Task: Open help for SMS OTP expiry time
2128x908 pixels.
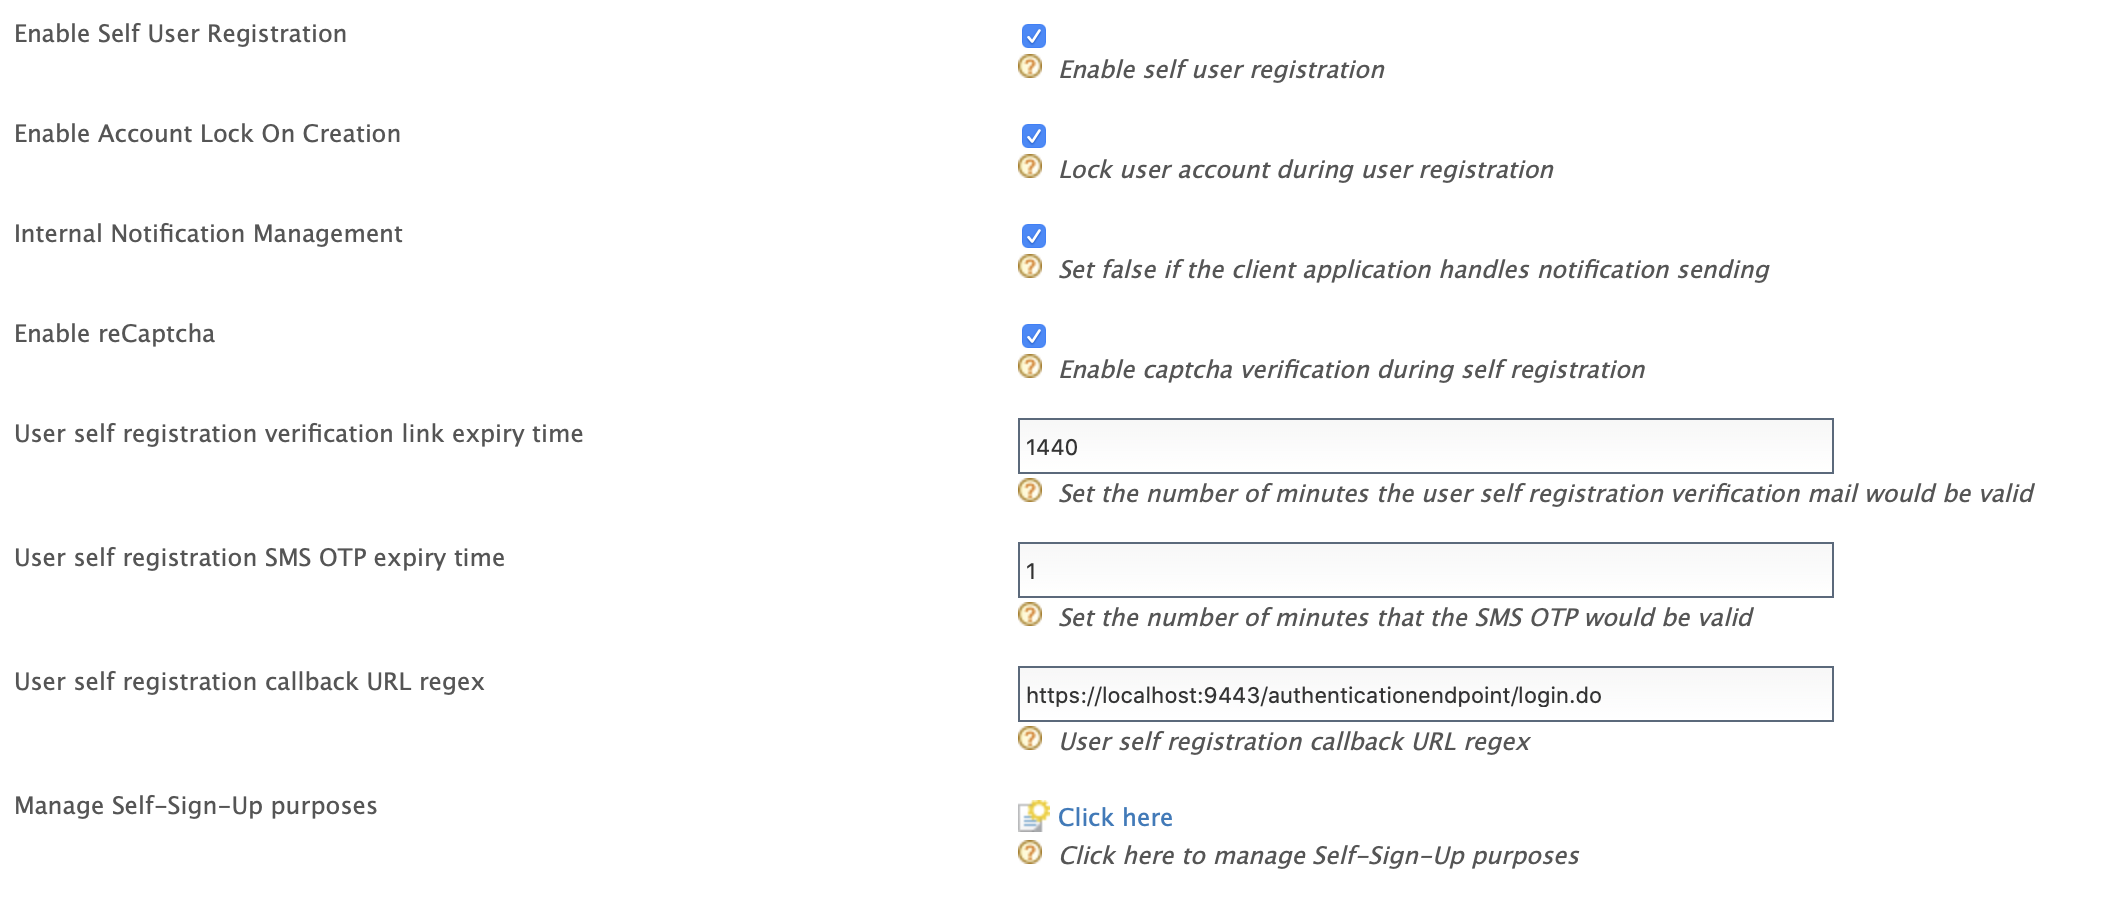Action: (x=1029, y=617)
